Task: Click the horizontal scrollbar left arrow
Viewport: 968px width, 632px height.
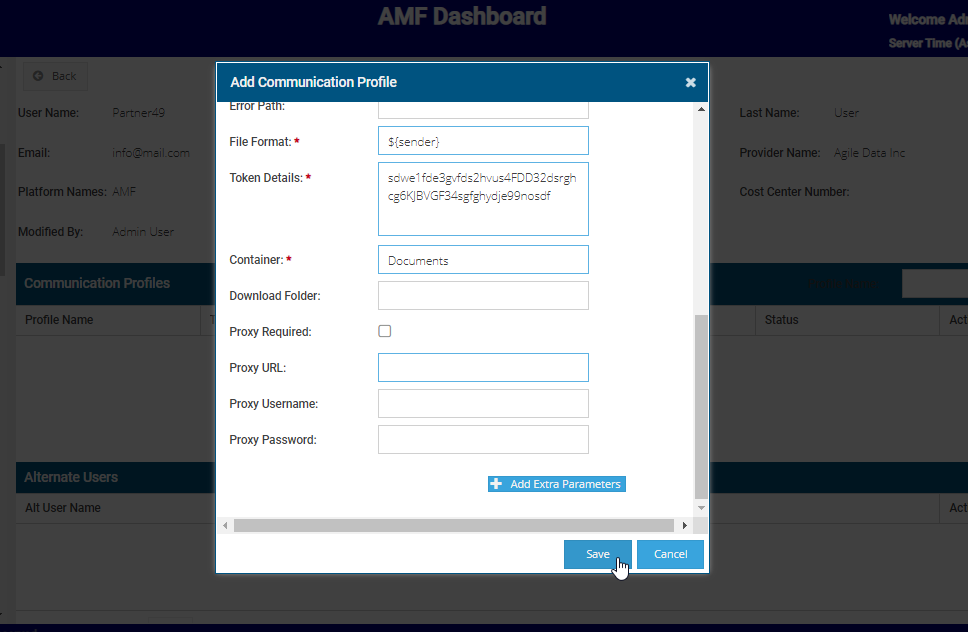Action: pyautogui.click(x=225, y=525)
